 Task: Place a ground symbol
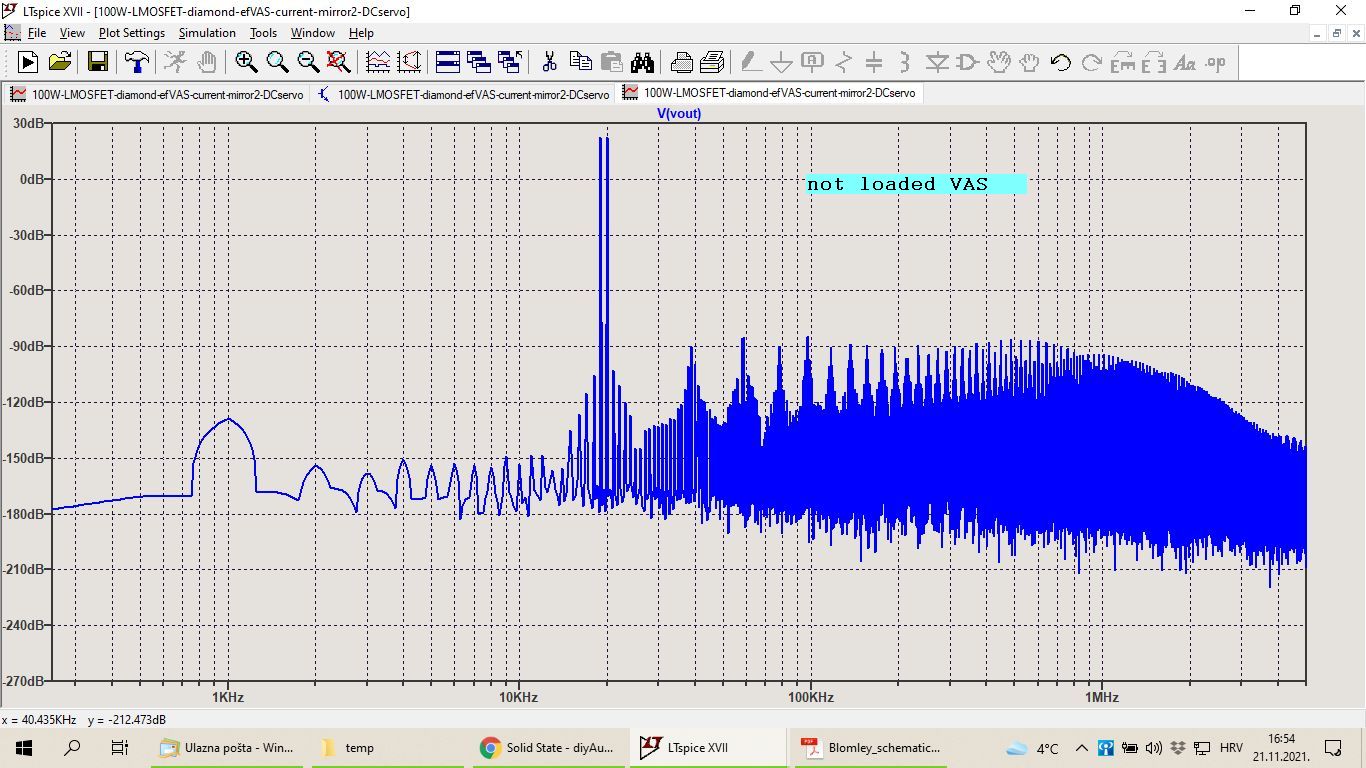(x=781, y=62)
